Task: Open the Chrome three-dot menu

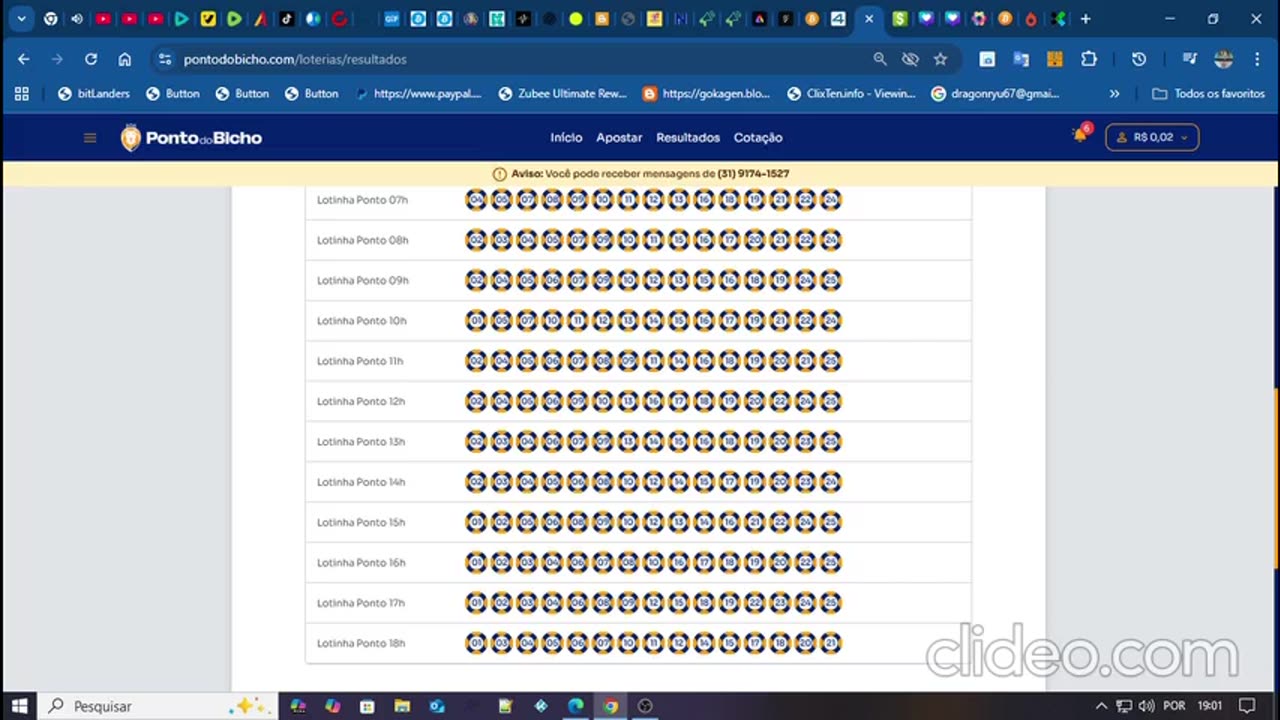Action: point(1257,59)
